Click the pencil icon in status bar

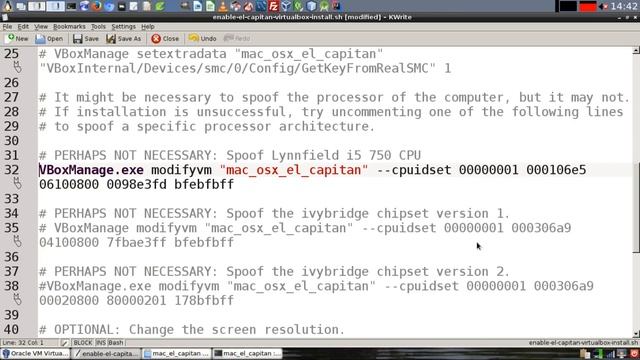[x=65, y=343]
